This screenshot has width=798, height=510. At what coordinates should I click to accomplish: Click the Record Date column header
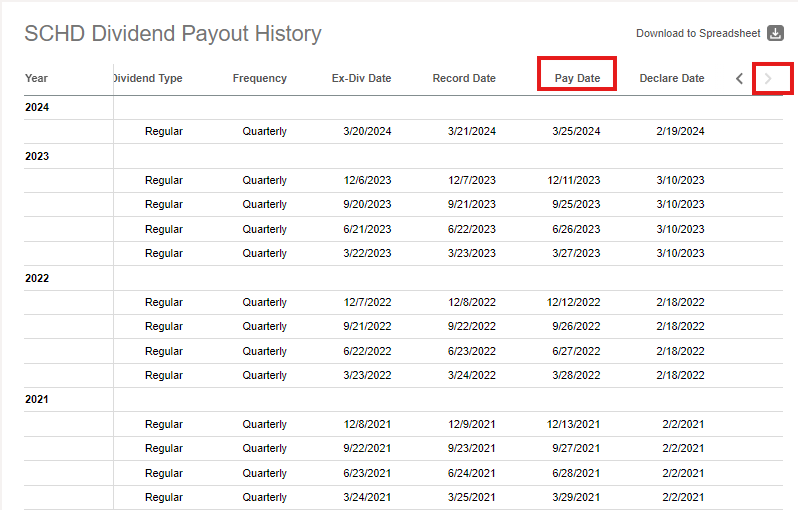click(x=464, y=78)
